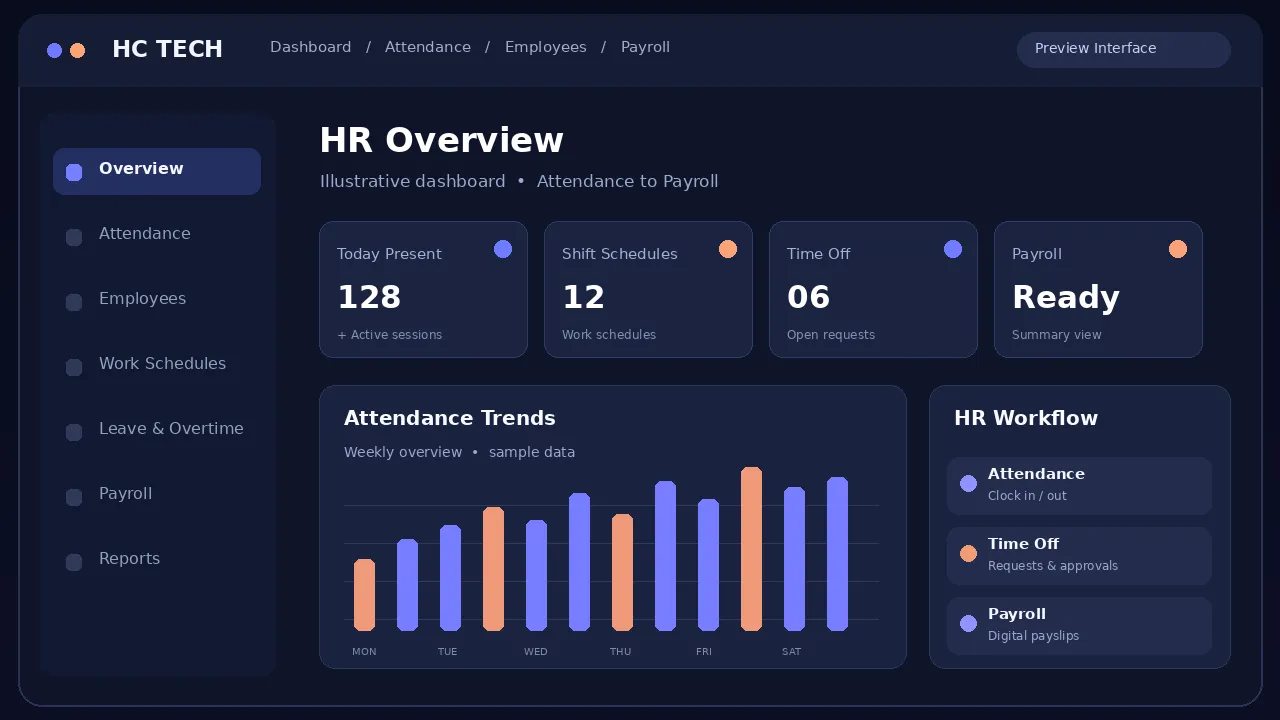Click the square icon beside Reports
Image resolution: width=1280 pixels, height=720 pixels.
click(74, 562)
